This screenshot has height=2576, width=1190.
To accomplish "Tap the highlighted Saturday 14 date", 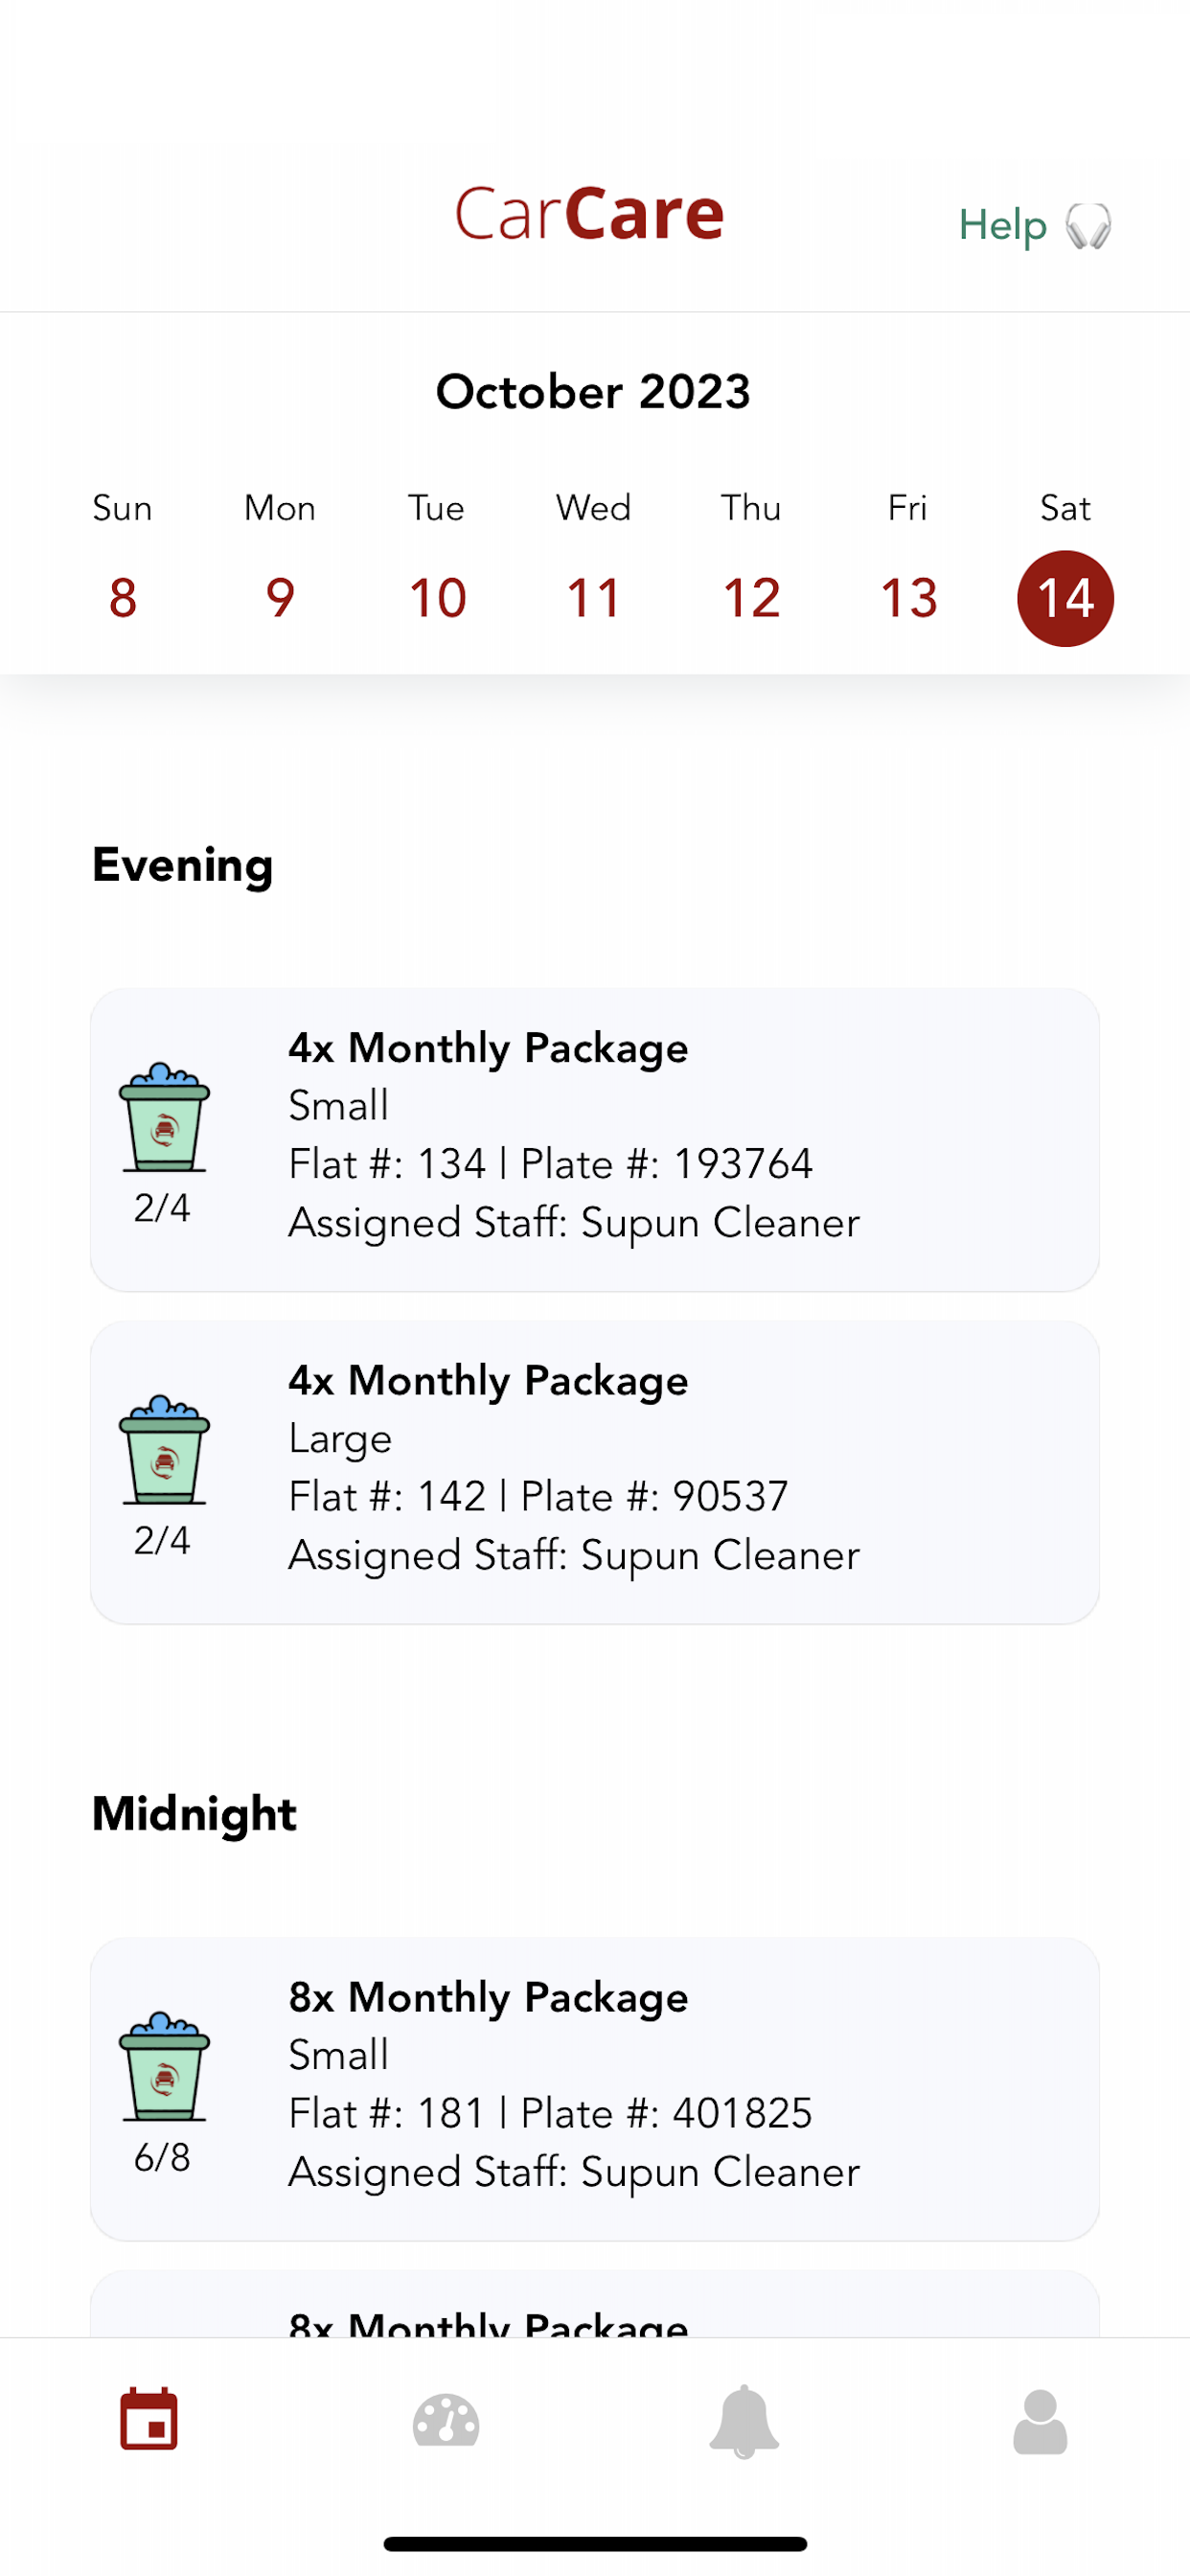I will click(x=1065, y=598).
